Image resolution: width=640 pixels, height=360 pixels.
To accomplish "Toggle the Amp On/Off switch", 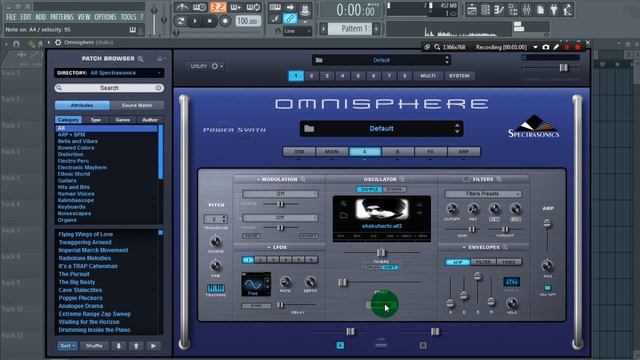I will coord(547,288).
